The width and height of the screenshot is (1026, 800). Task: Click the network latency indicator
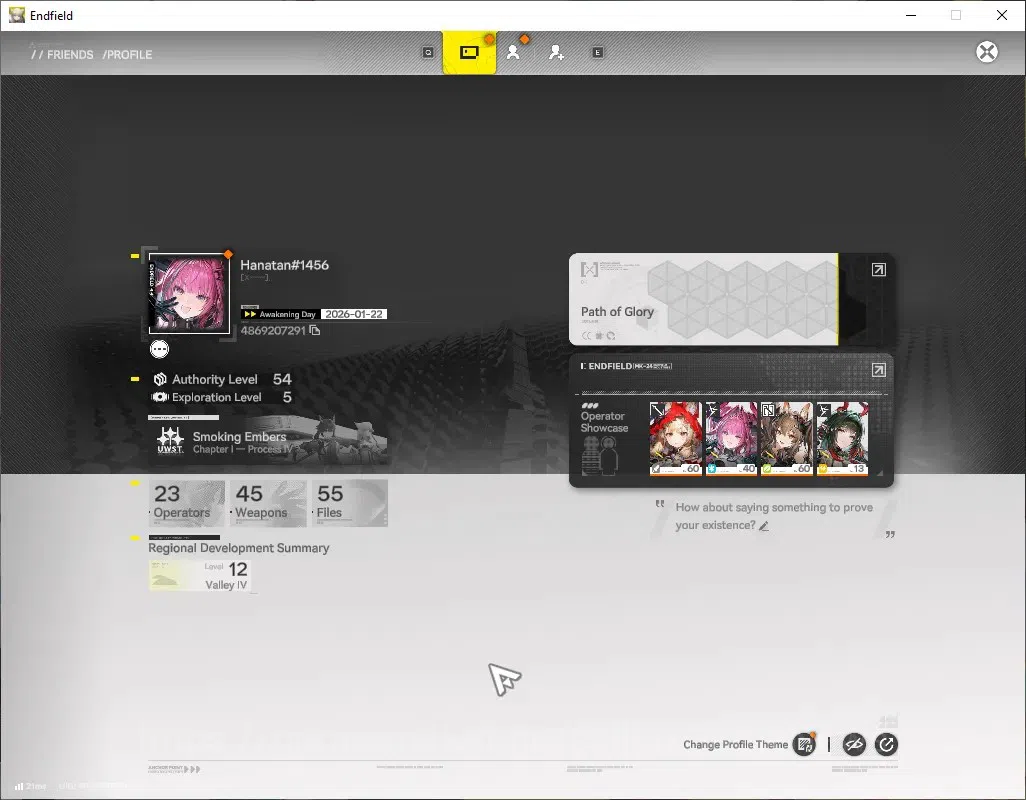point(31,786)
